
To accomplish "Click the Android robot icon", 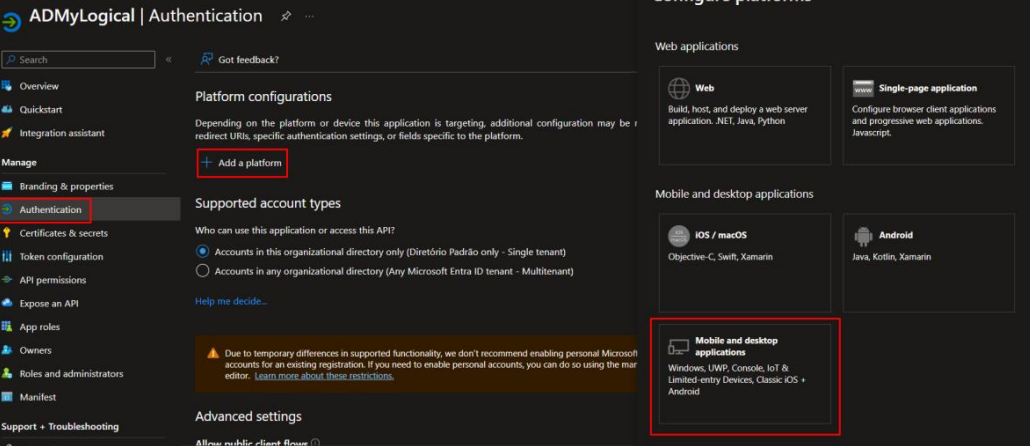I will (x=862, y=236).
